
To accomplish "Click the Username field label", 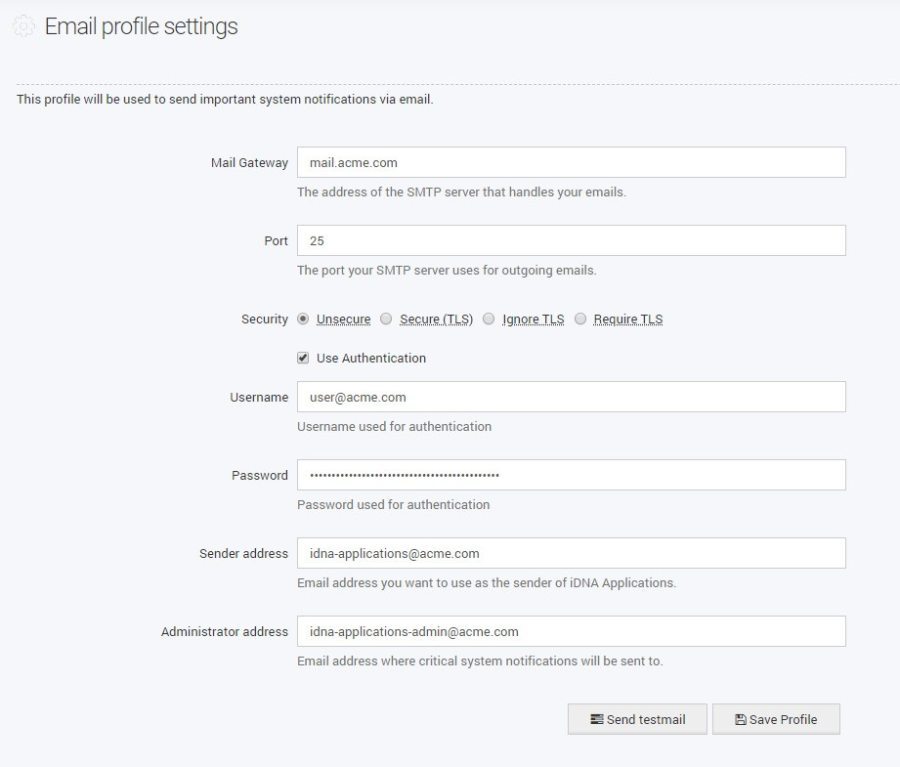I will coord(259,397).
